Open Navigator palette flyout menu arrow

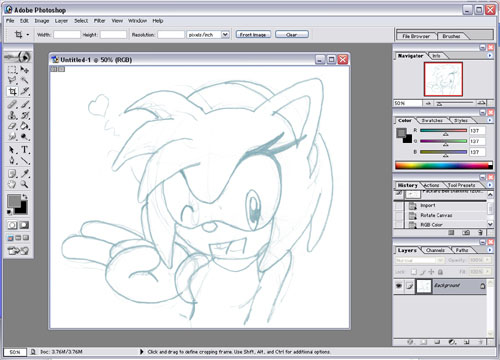(x=490, y=56)
